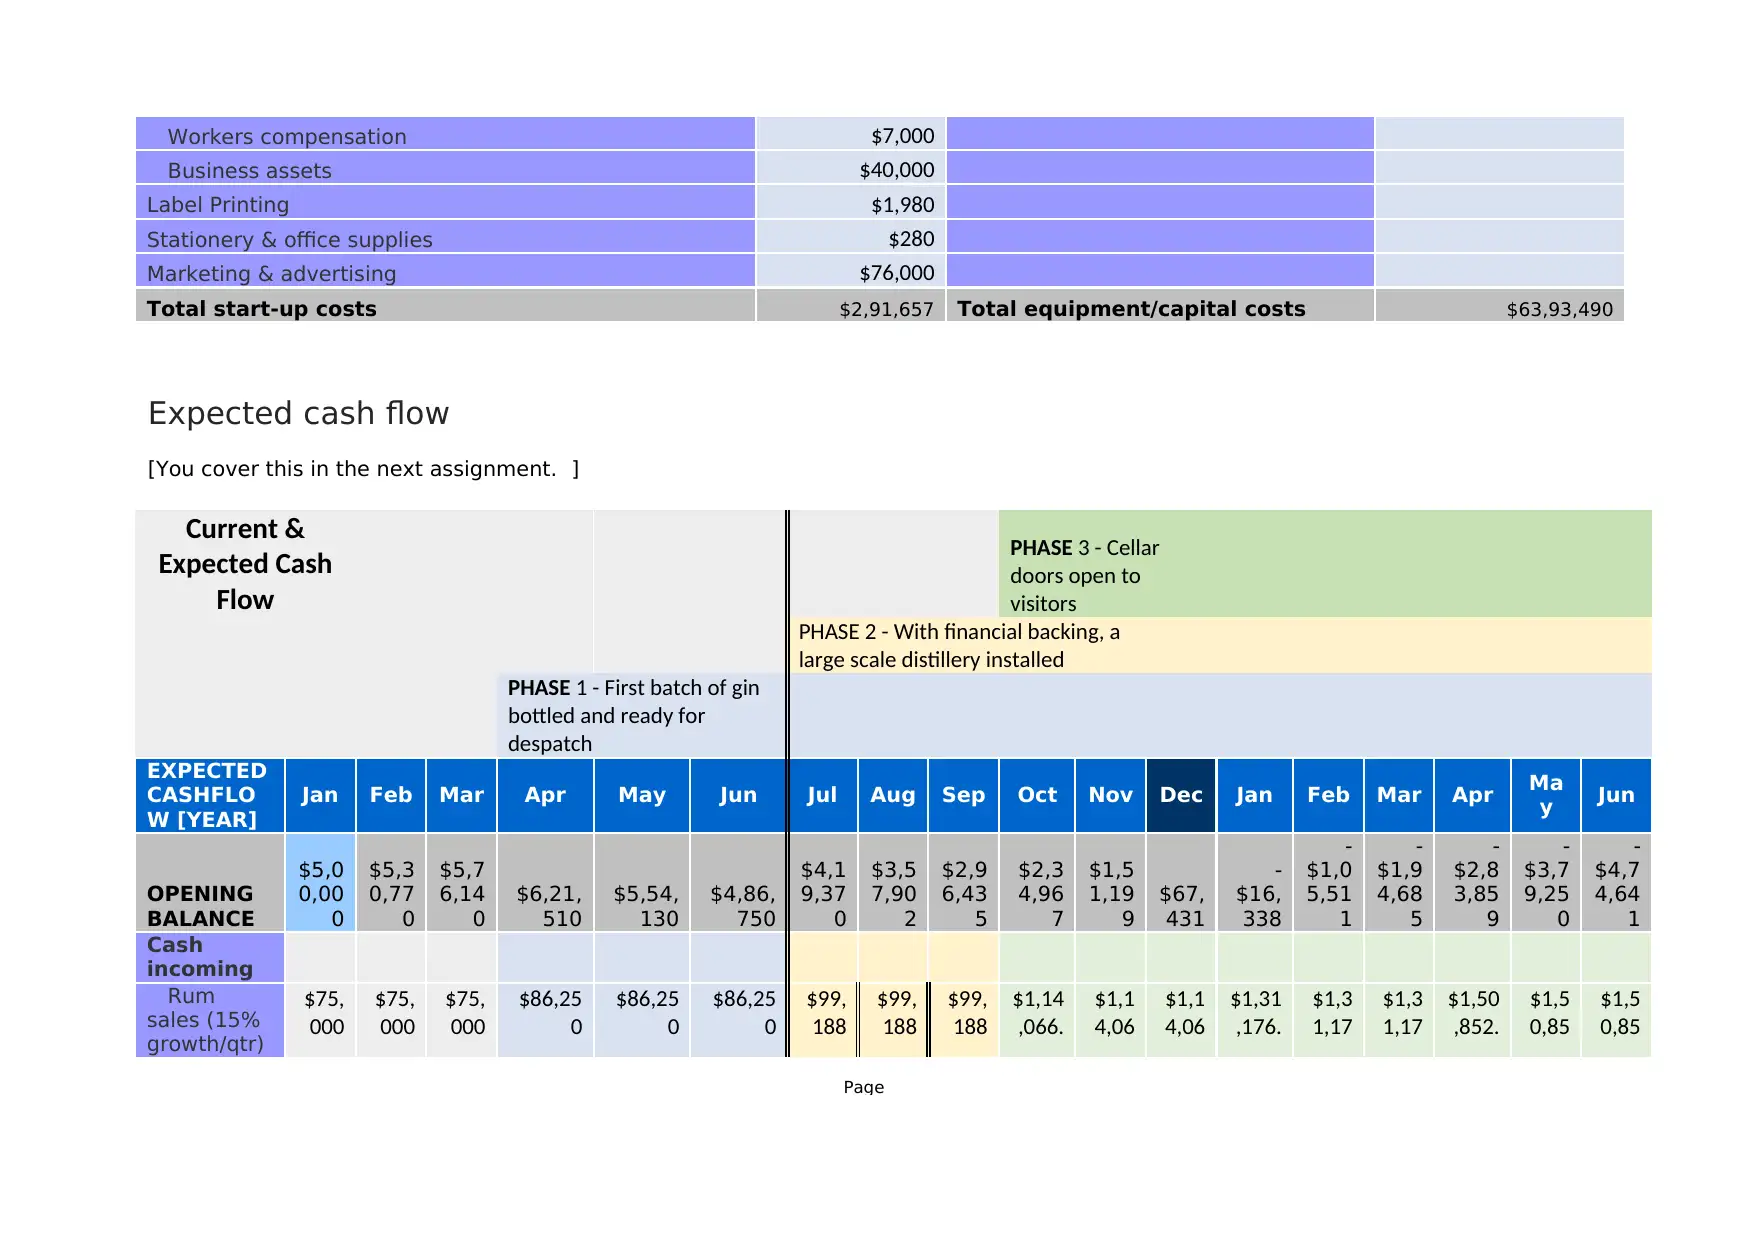This screenshot has width=1754, height=1241.
Task: Click the $1,51,199 opening balance cell
Action: pyautogui.click(x=1111, y=882)
